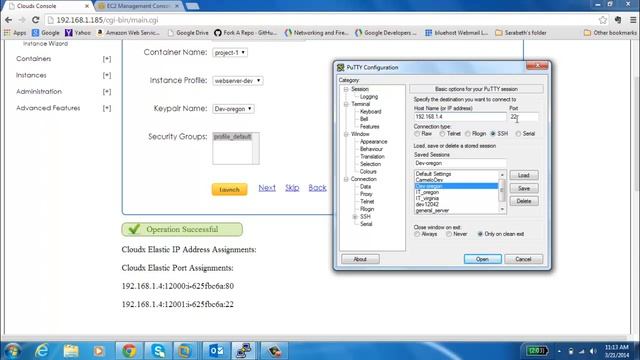Bookmark this page with star icon
The height and width of the screenshot is (360, 640).
coord(603,20)
